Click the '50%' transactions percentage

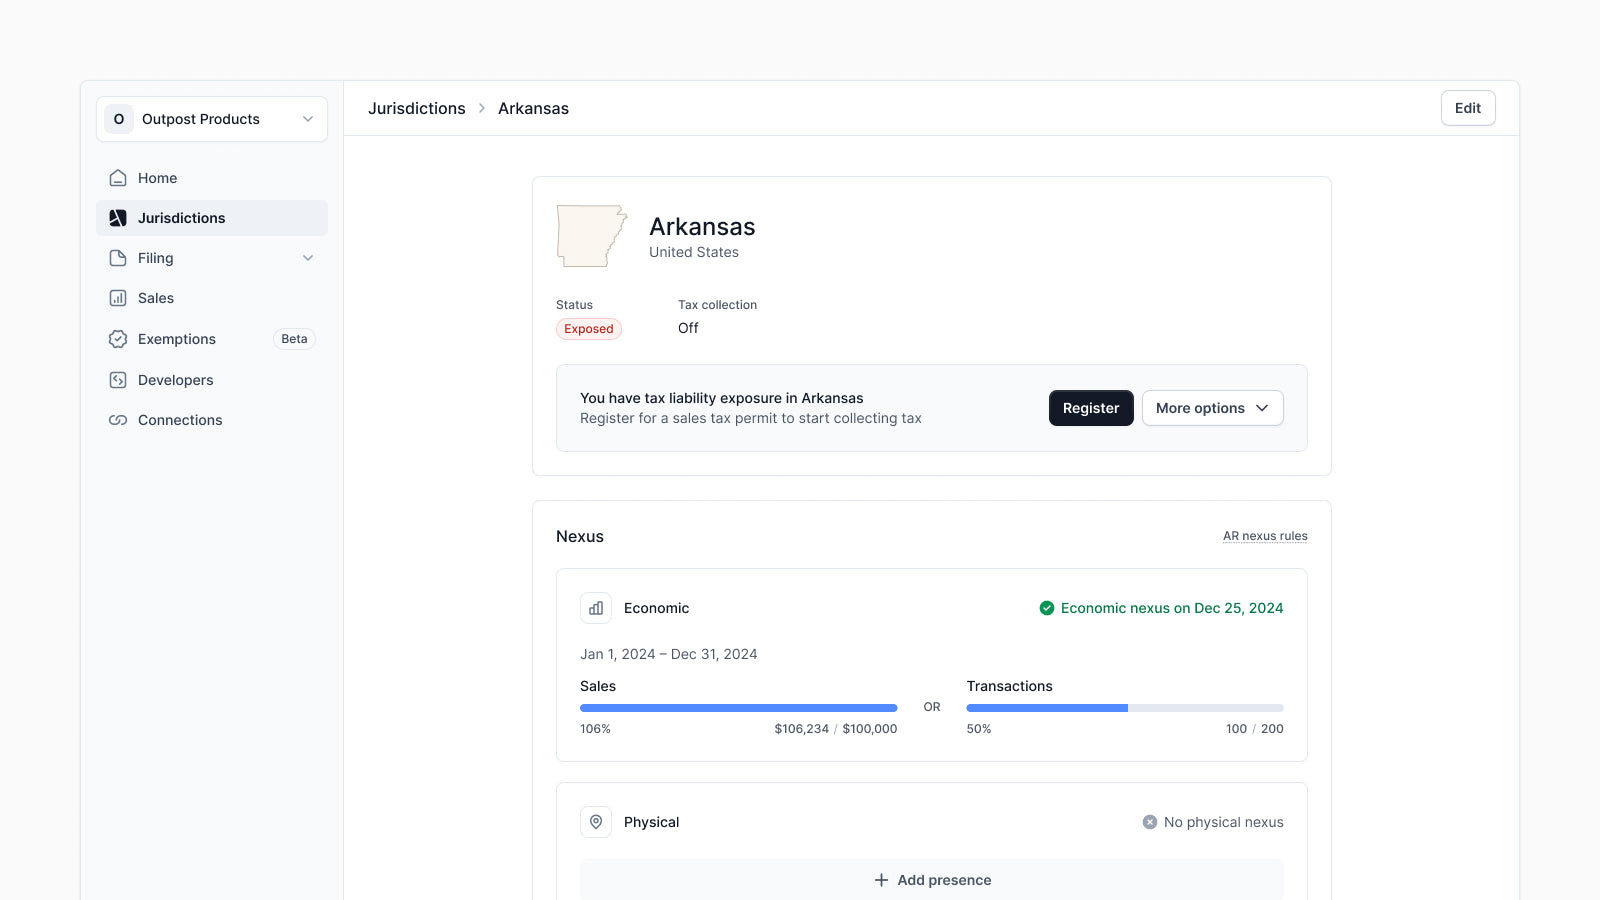click(979, 729)
